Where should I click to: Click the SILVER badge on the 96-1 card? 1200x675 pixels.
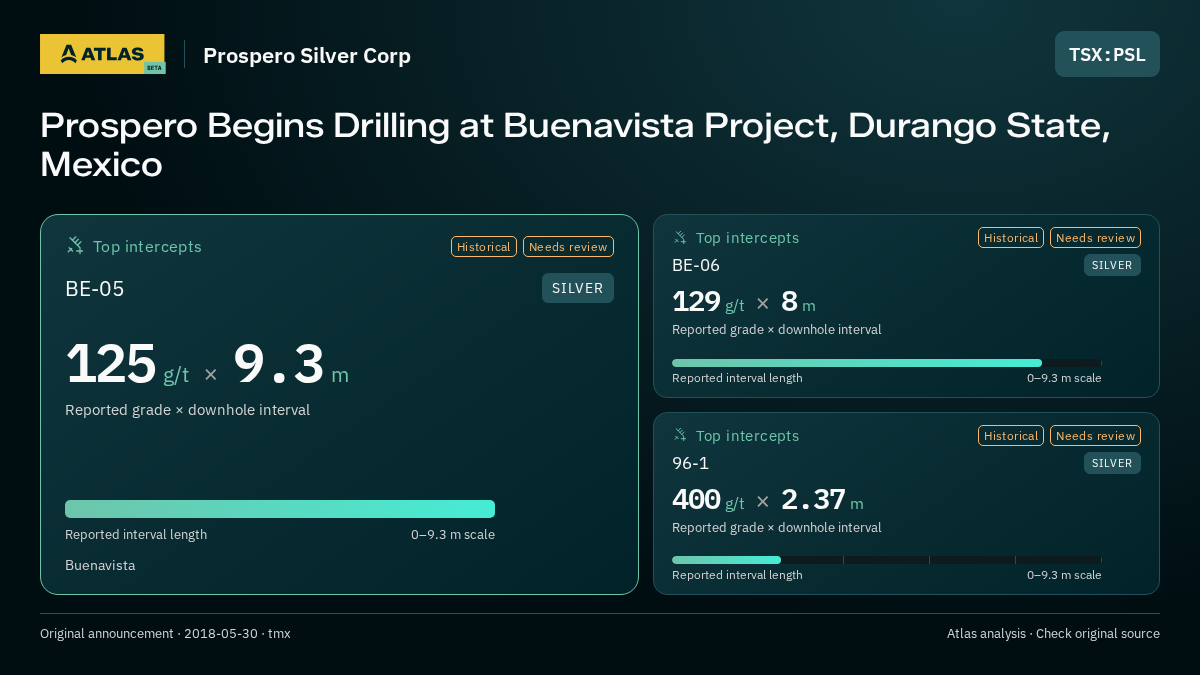coord(1112,463)
